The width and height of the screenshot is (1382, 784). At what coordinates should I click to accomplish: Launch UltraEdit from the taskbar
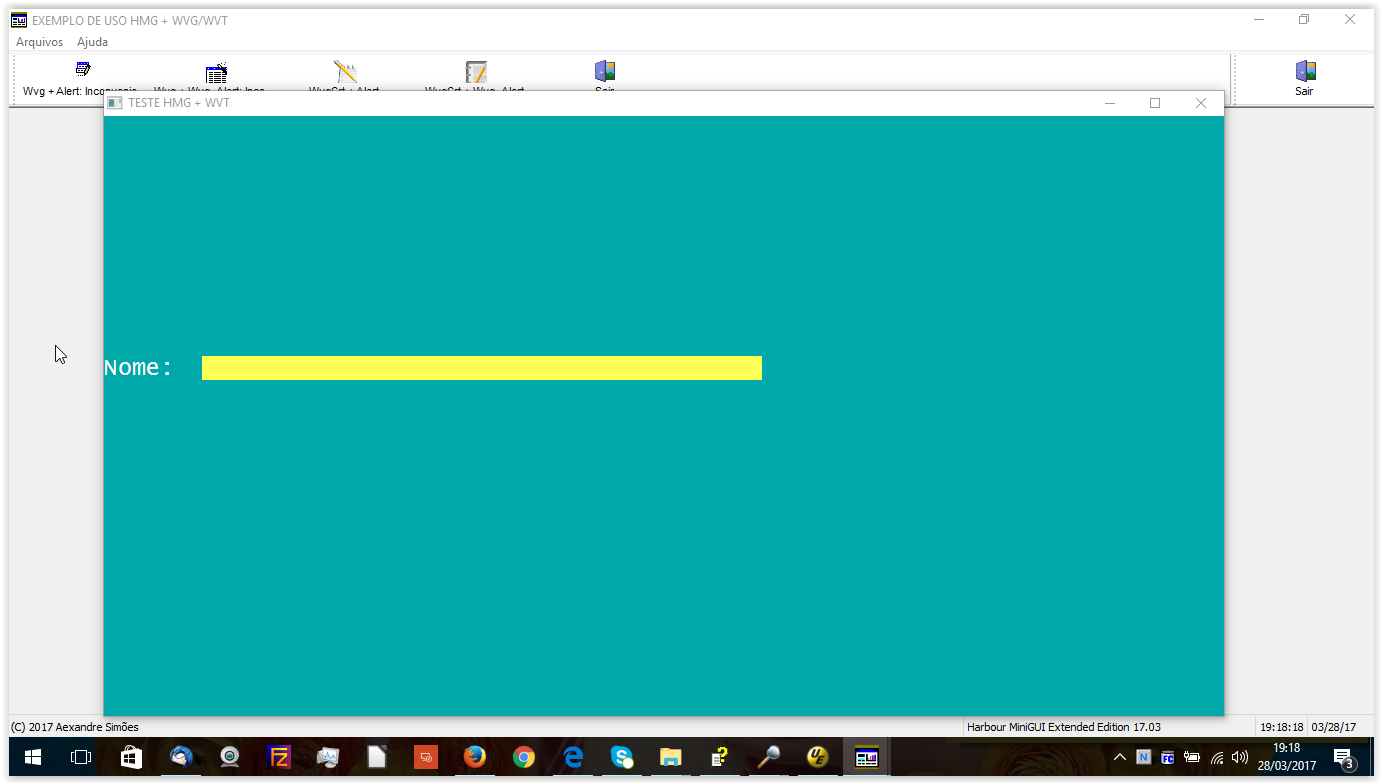(x=818, y=758)
